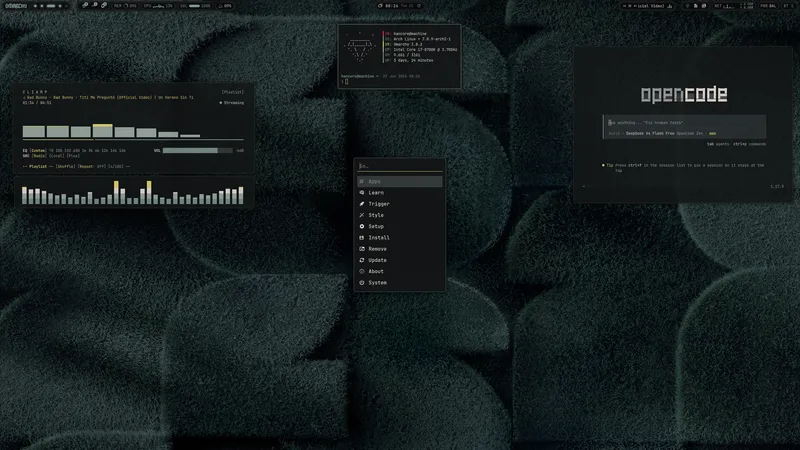Open the System menu entry

399,282
